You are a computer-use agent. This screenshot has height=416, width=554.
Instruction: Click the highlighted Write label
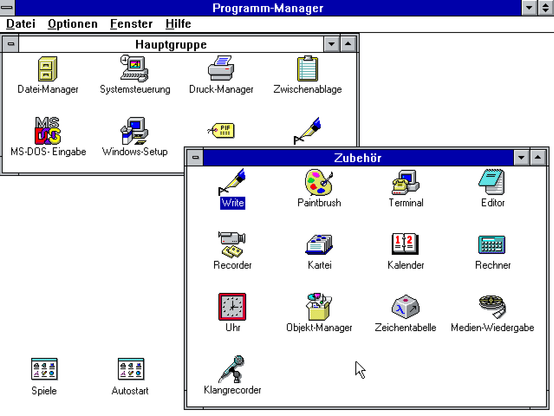click(x=232, y=203)
